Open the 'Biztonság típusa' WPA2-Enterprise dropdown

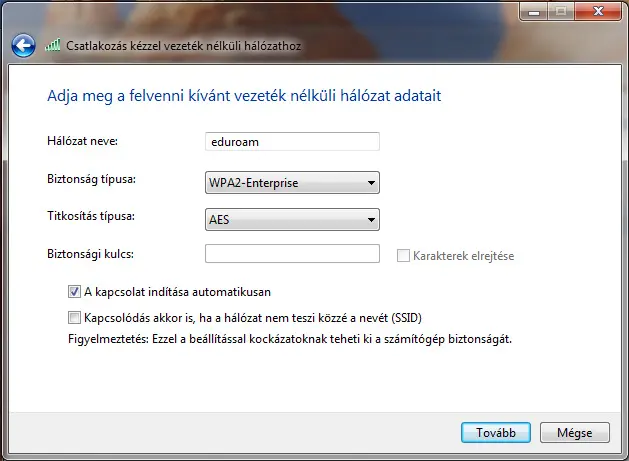point(292,183)
